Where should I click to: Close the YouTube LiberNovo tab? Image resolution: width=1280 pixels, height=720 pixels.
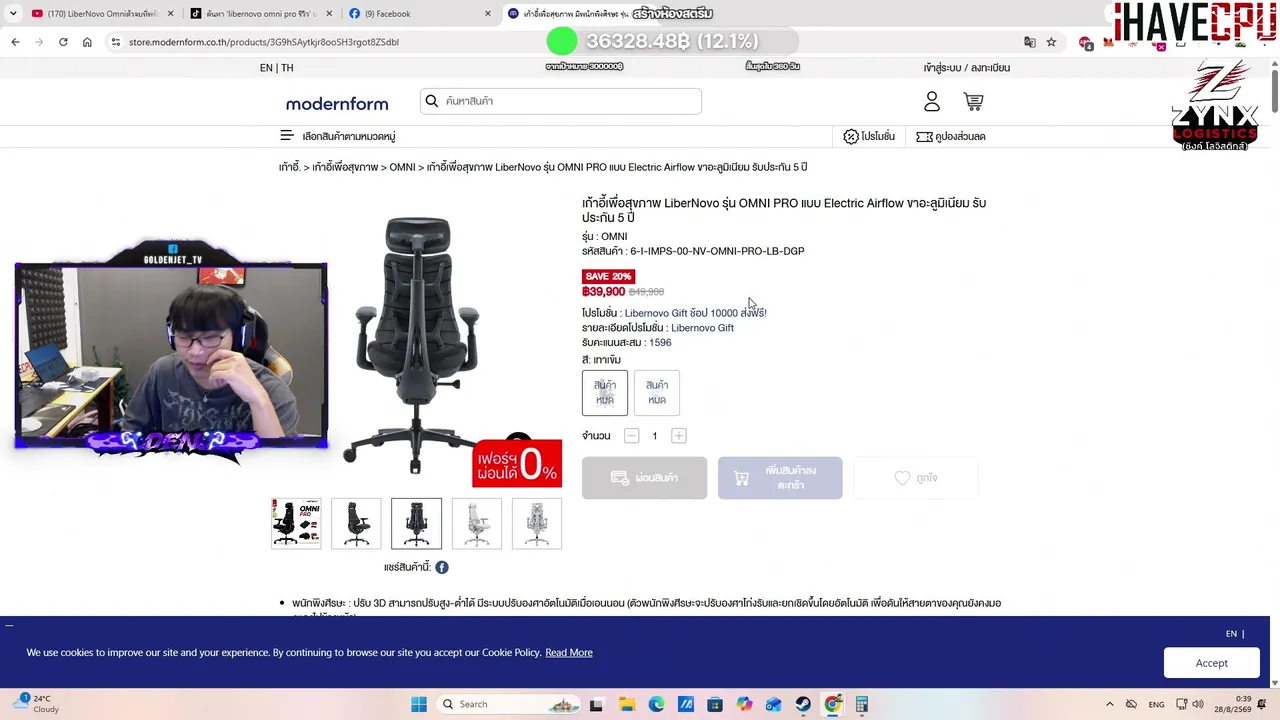tap(170, 14)
